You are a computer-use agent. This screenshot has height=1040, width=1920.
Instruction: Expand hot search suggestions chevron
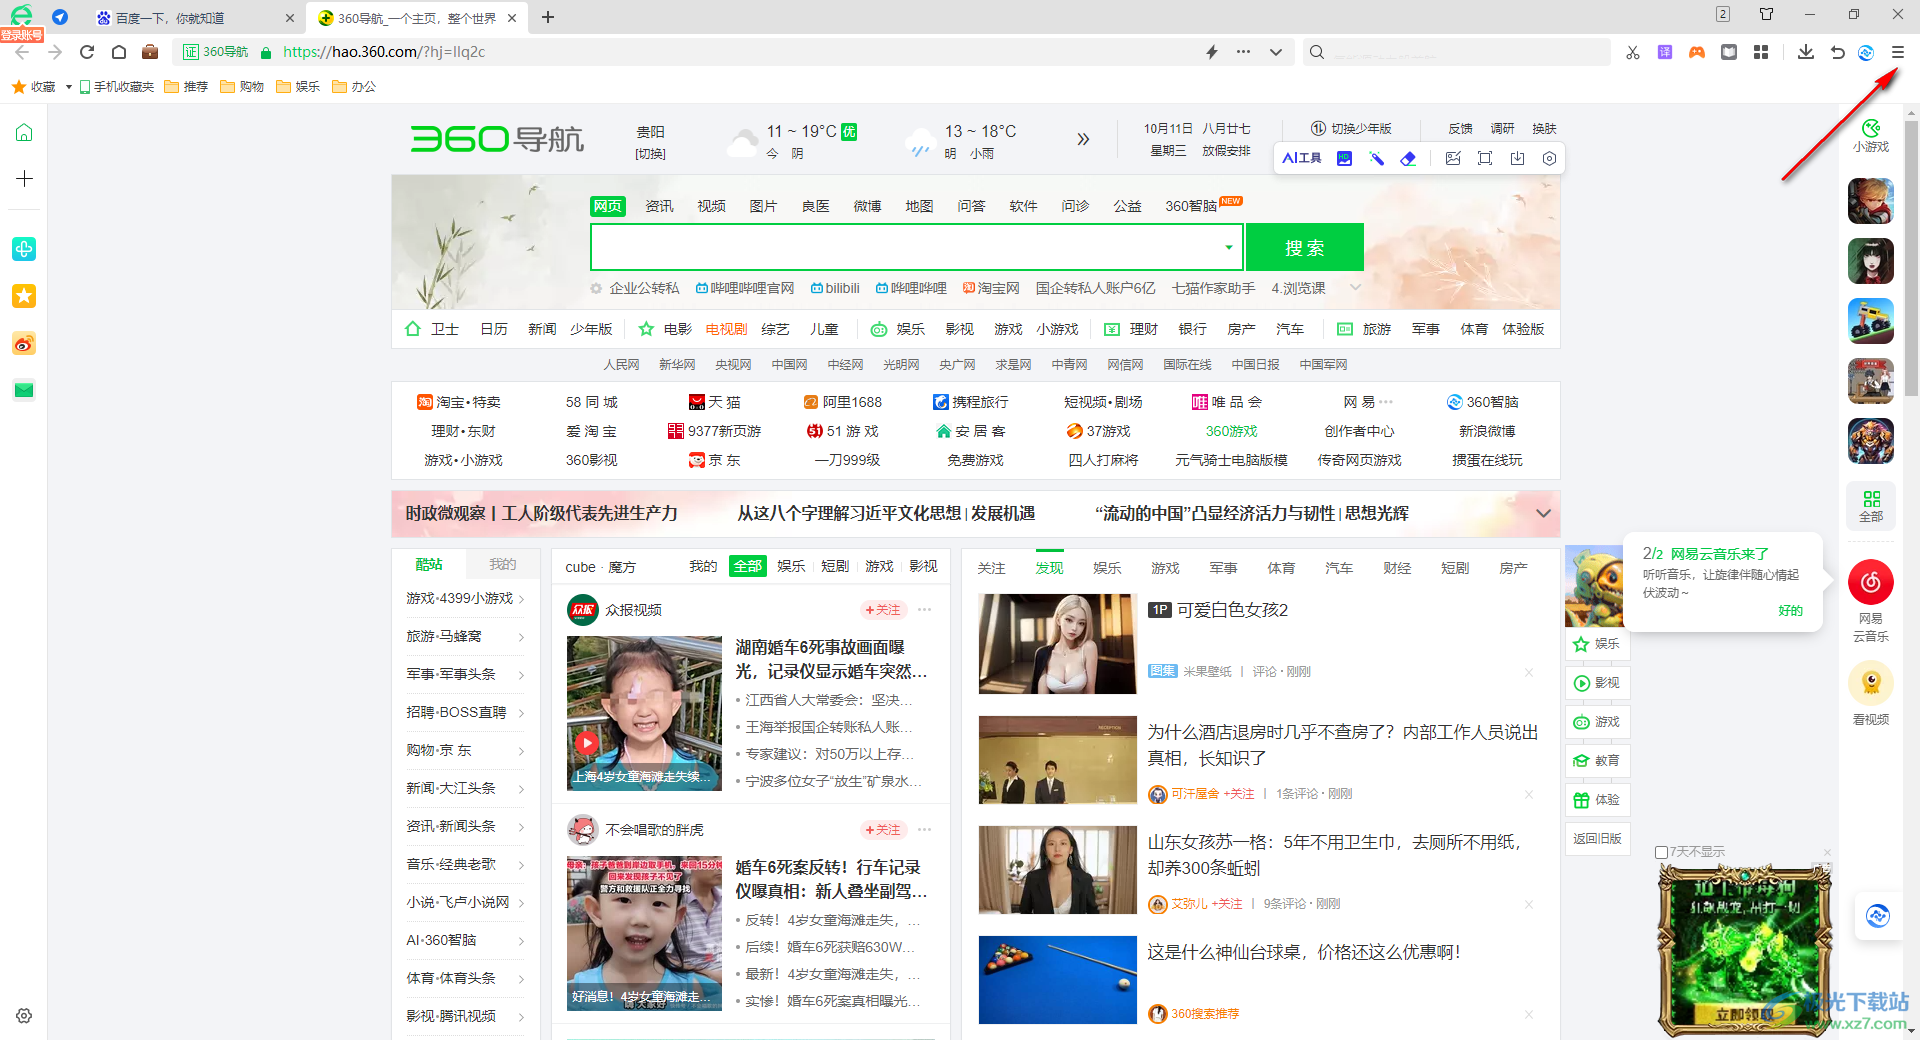pyautogui.click(x=1356, y=288)
